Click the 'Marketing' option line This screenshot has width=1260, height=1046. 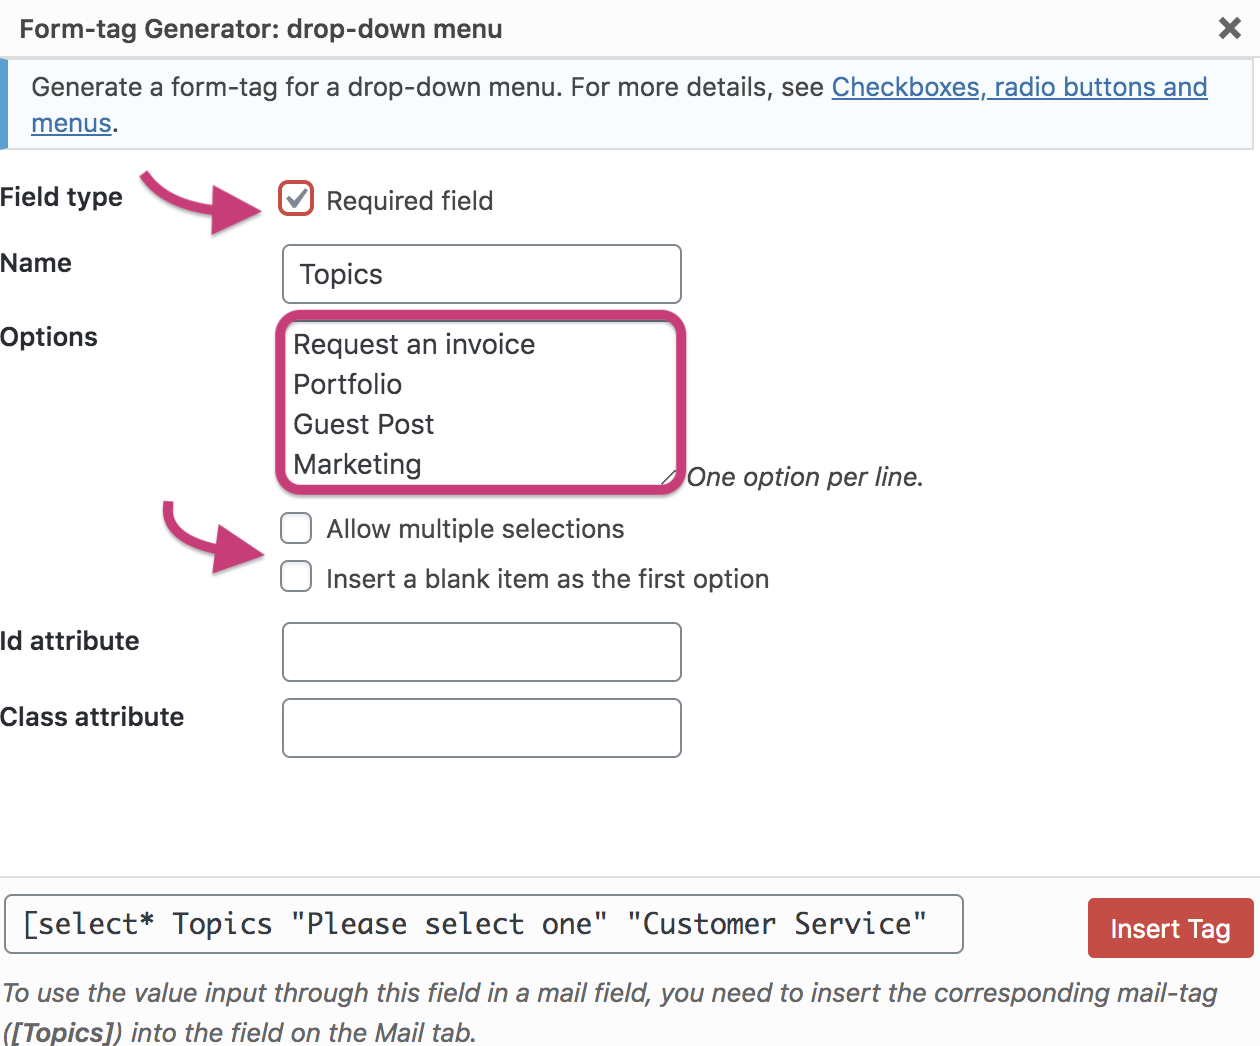click(358, 464)
